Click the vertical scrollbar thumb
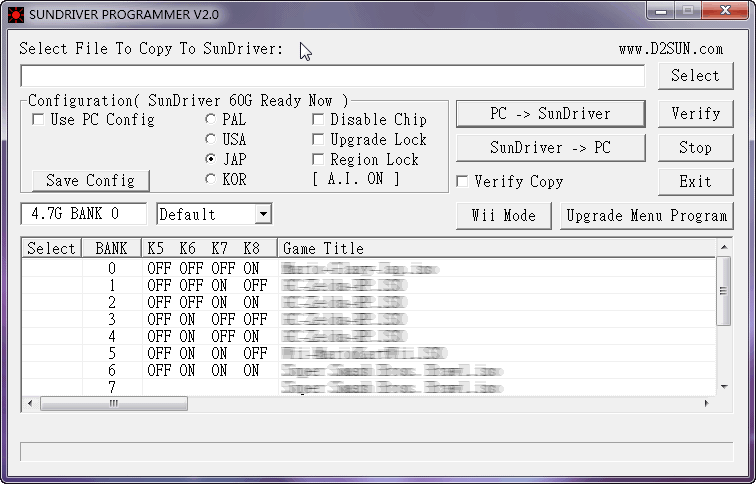This screenshot has height=484, width=756. pyautogui.click(x=723, y=291)
